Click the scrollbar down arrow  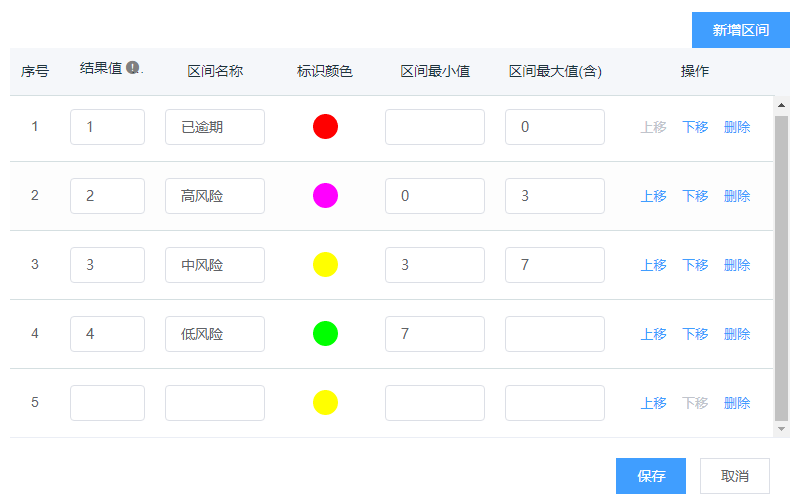tap(781, 428)
